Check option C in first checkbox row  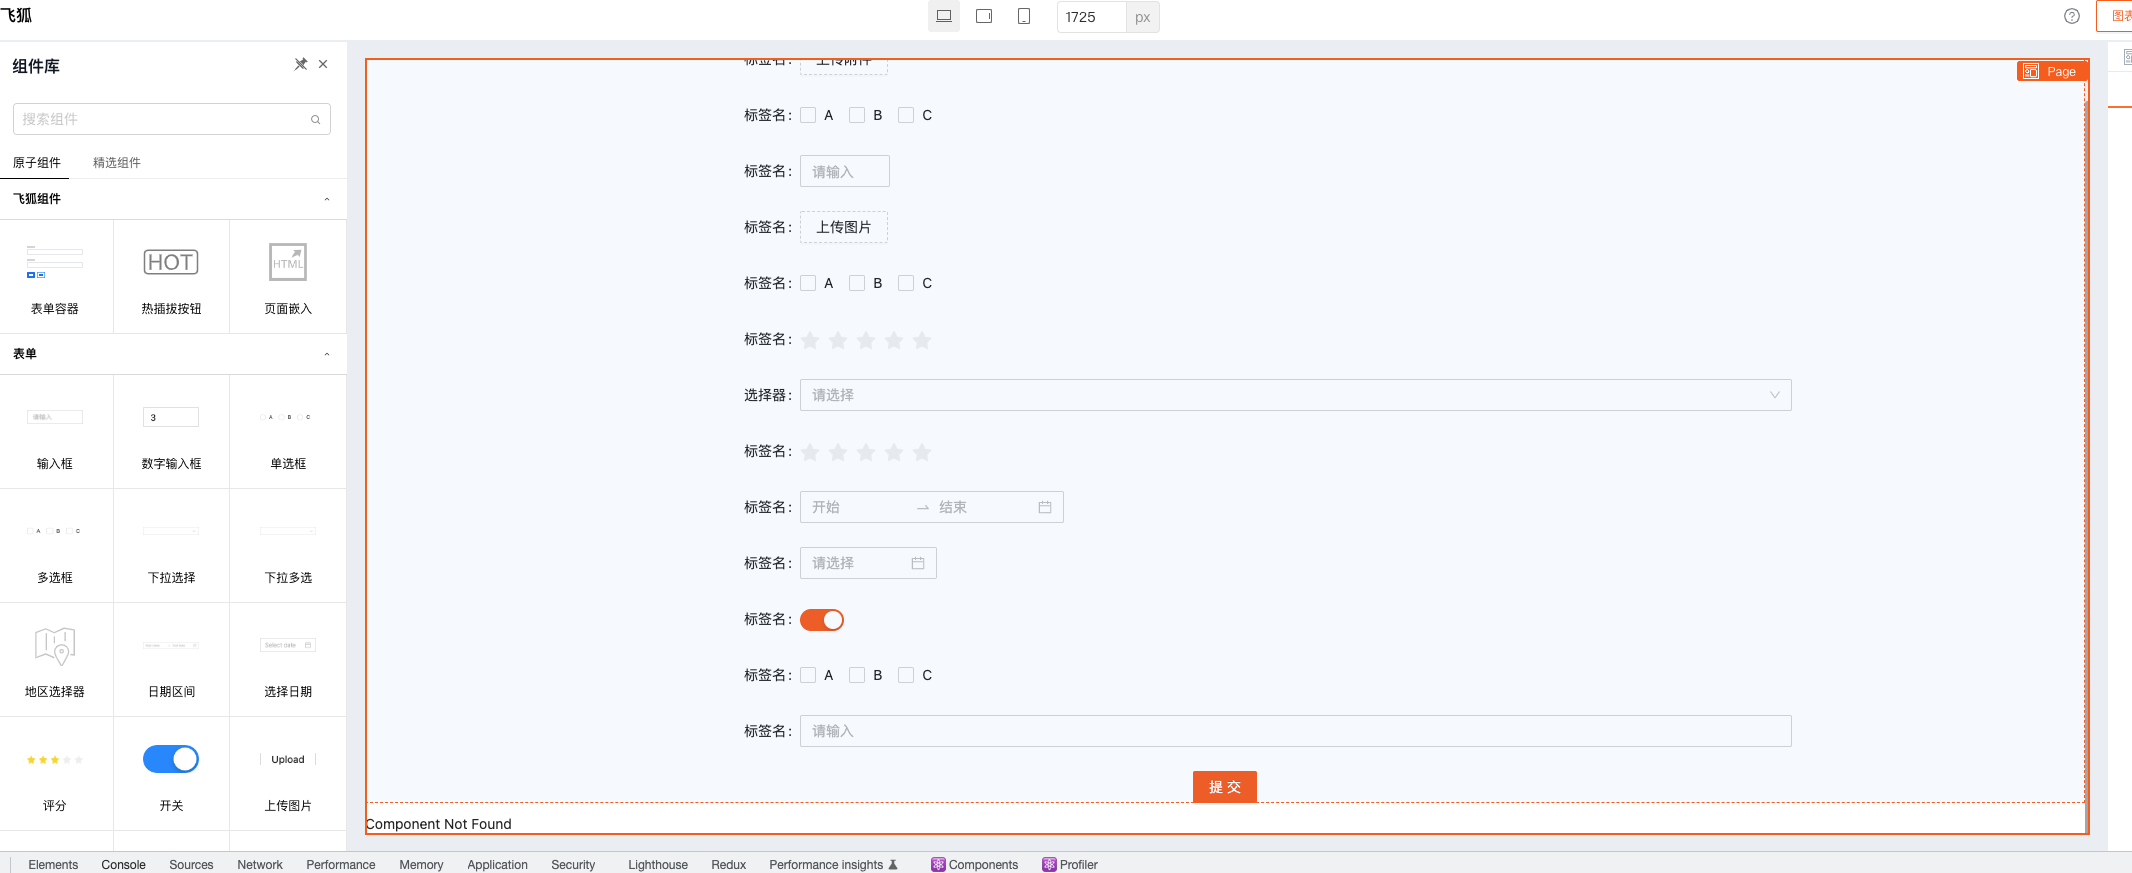click(906, 115)
